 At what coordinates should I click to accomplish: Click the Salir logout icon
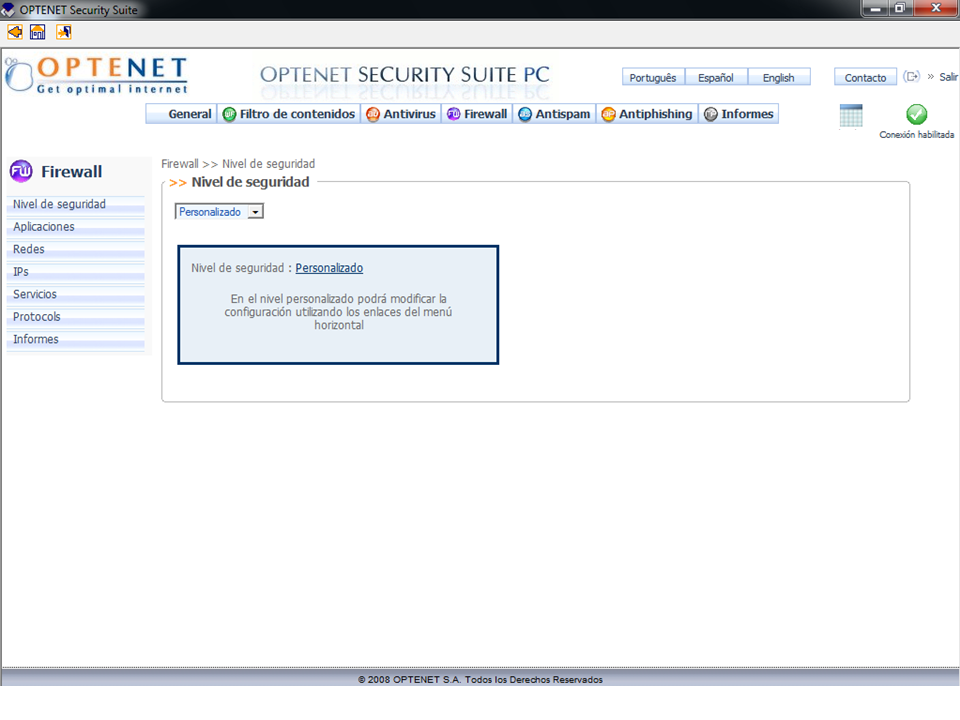(911, 77)
